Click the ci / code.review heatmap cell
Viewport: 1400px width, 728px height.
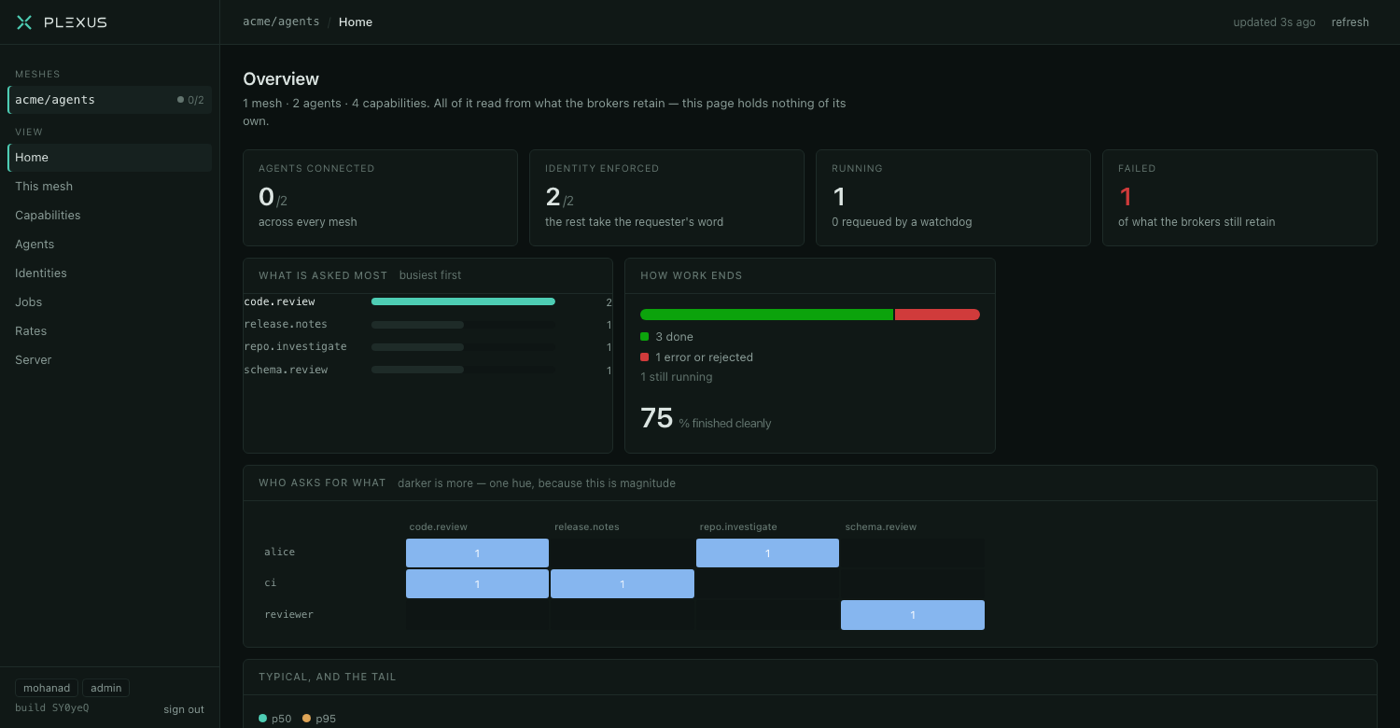[x=477, y=584]
